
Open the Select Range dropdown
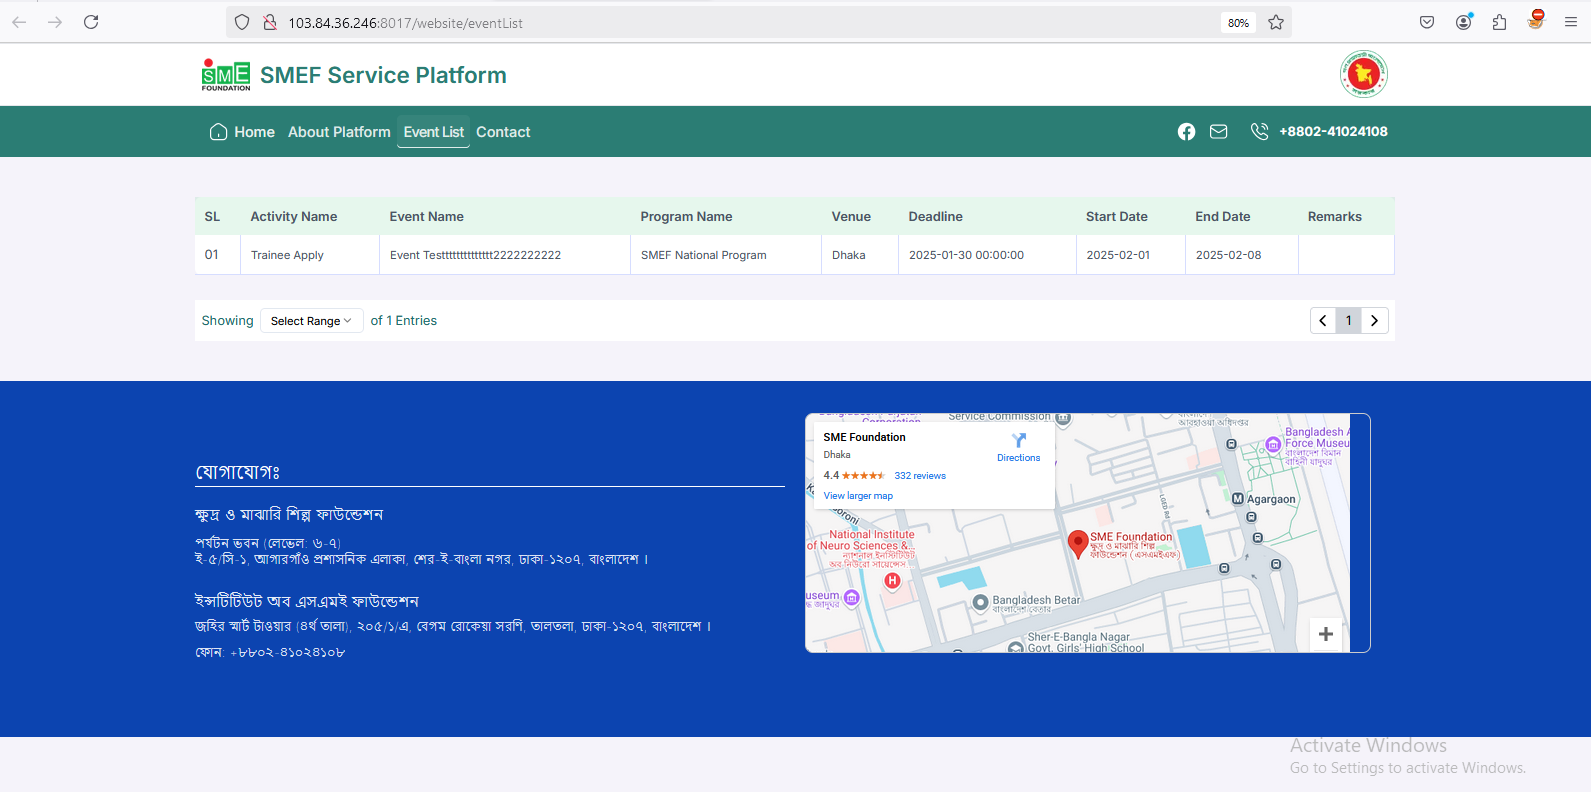(x=311, y=321)
